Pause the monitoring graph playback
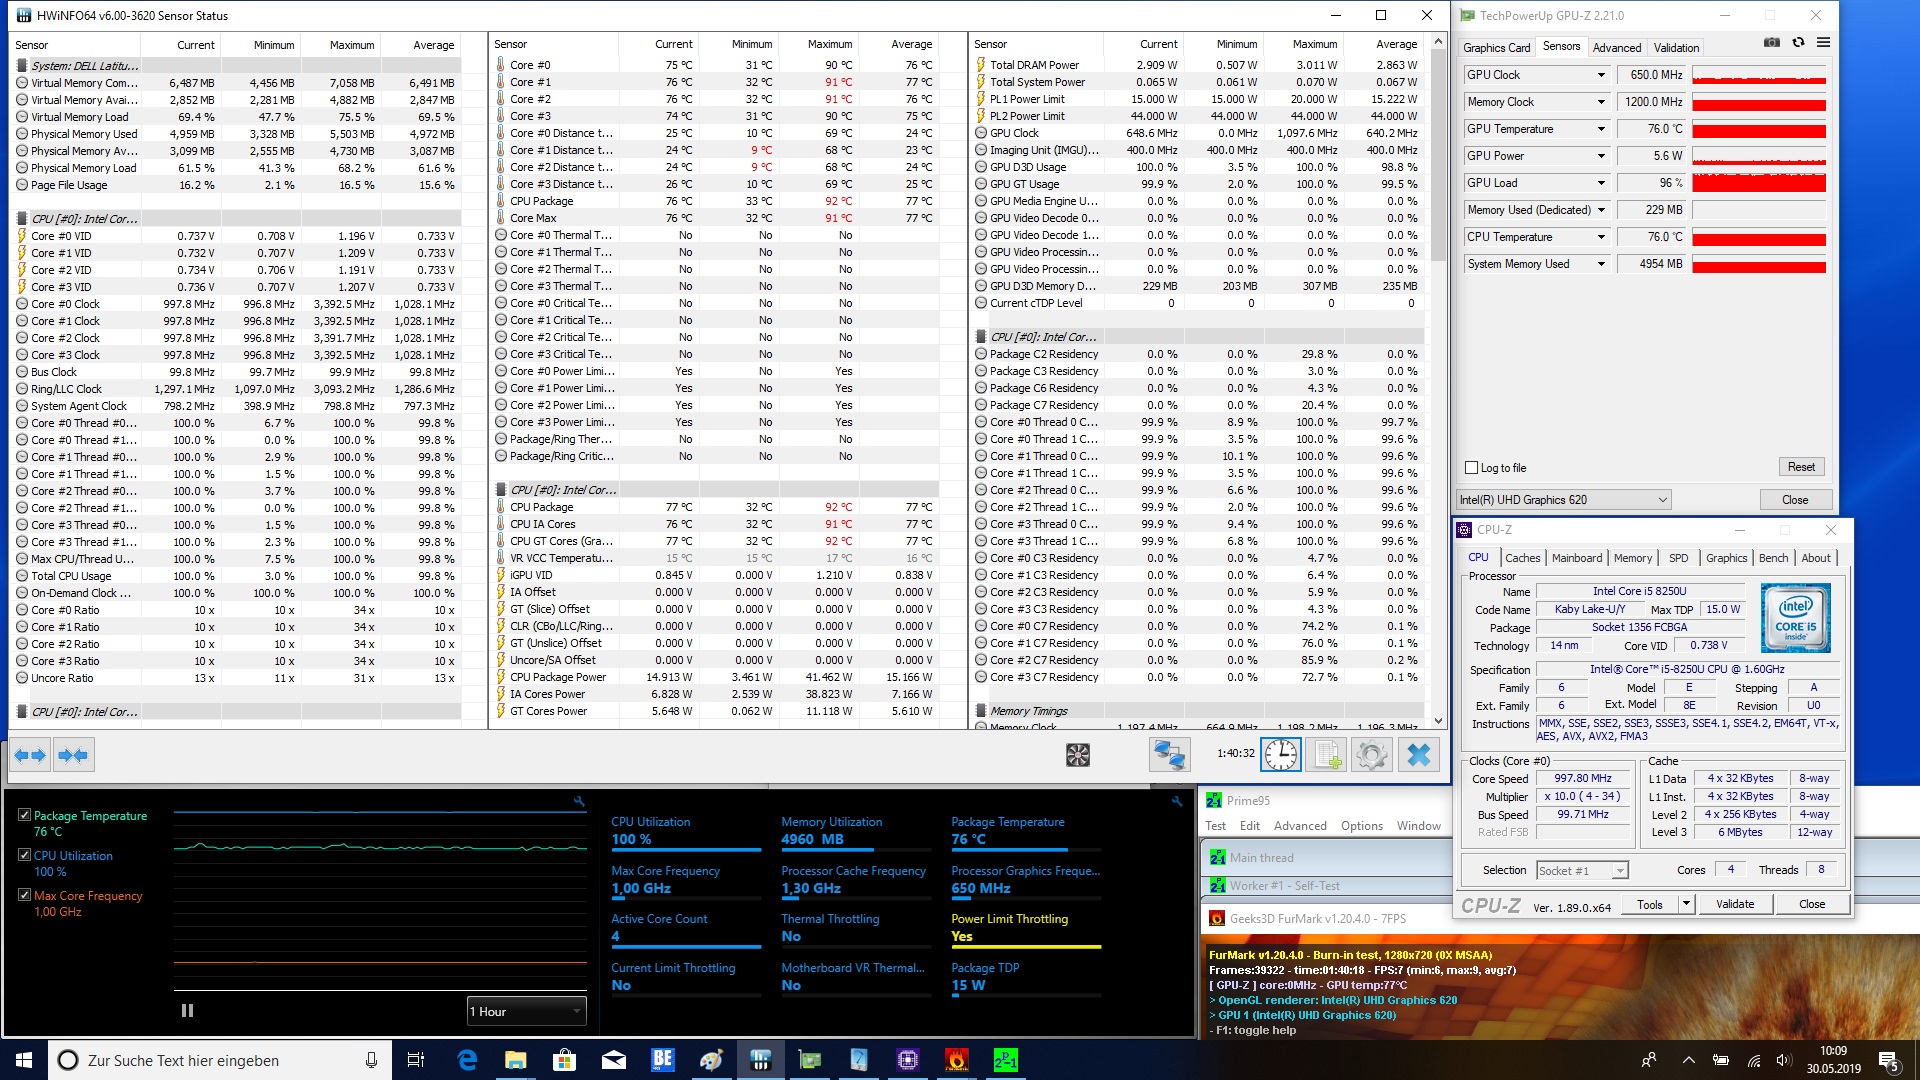1920x1080 pixels. [187, 1011]
